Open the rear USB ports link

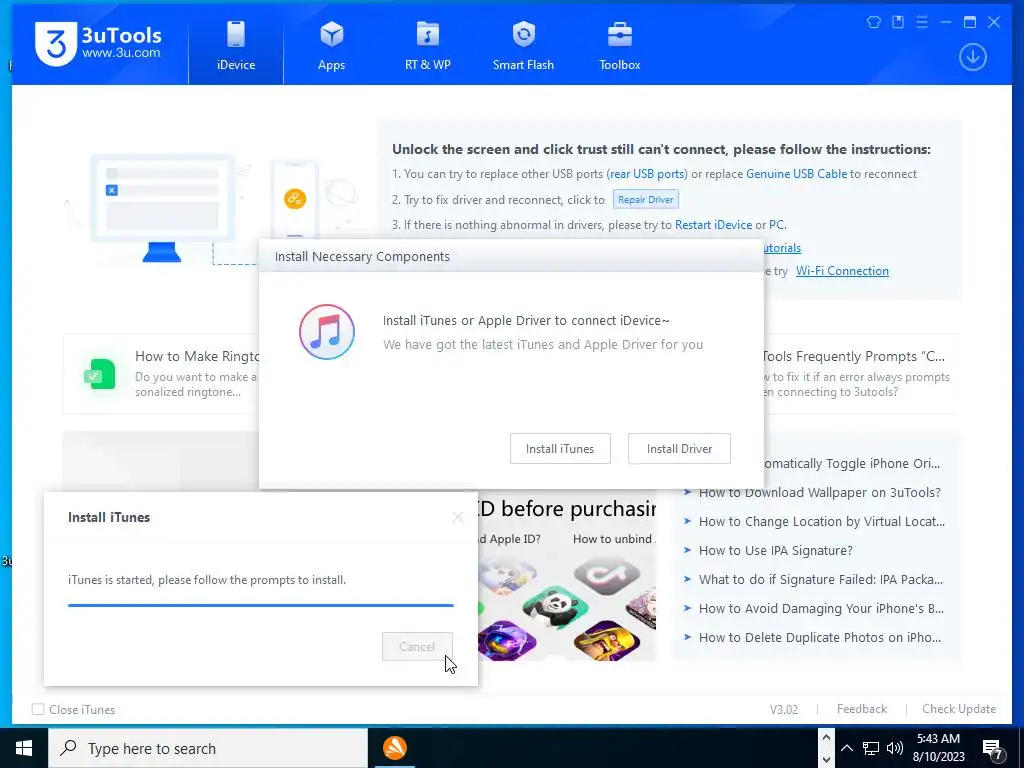tap(647, 174)
